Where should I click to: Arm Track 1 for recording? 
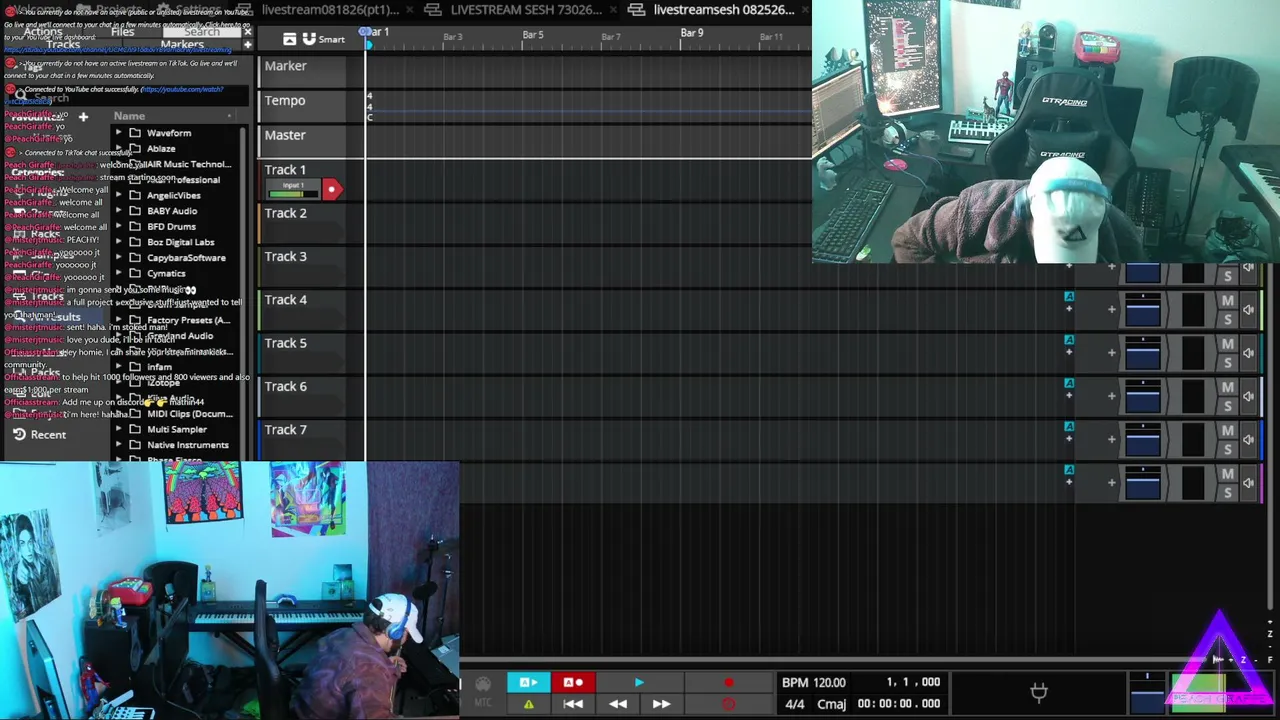pyautogui.click(x=331, y=189)
